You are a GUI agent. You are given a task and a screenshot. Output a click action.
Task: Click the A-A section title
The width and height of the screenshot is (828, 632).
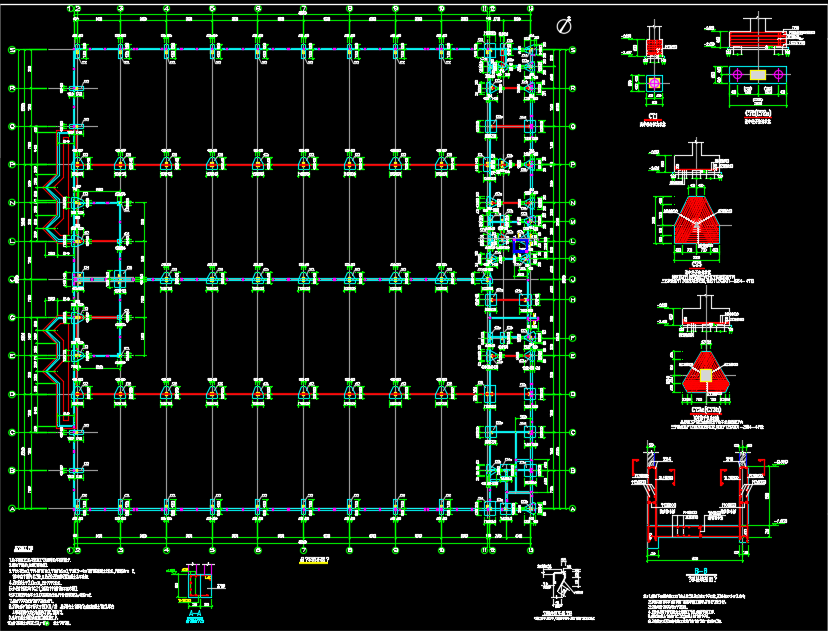click(x=194, y=614)
